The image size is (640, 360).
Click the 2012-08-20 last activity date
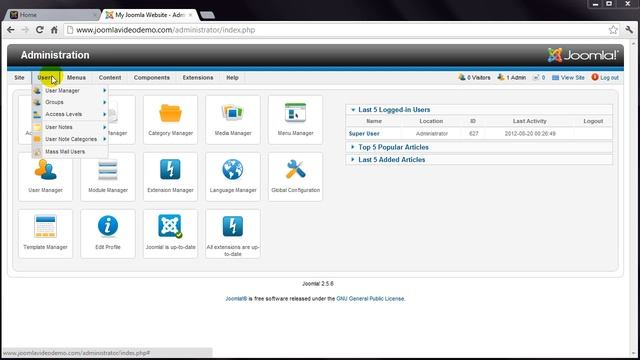click(x=530, y=133)
